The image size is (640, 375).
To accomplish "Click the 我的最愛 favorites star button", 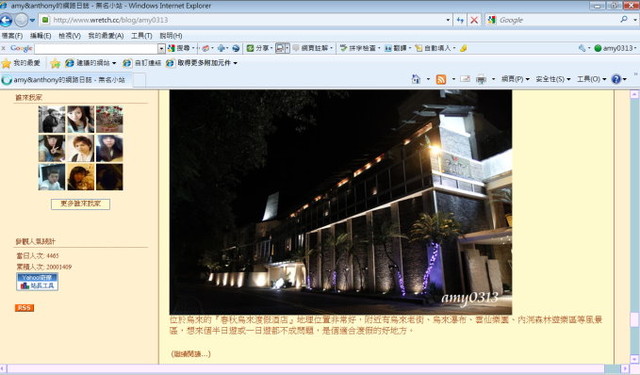I will coord(21,63).
